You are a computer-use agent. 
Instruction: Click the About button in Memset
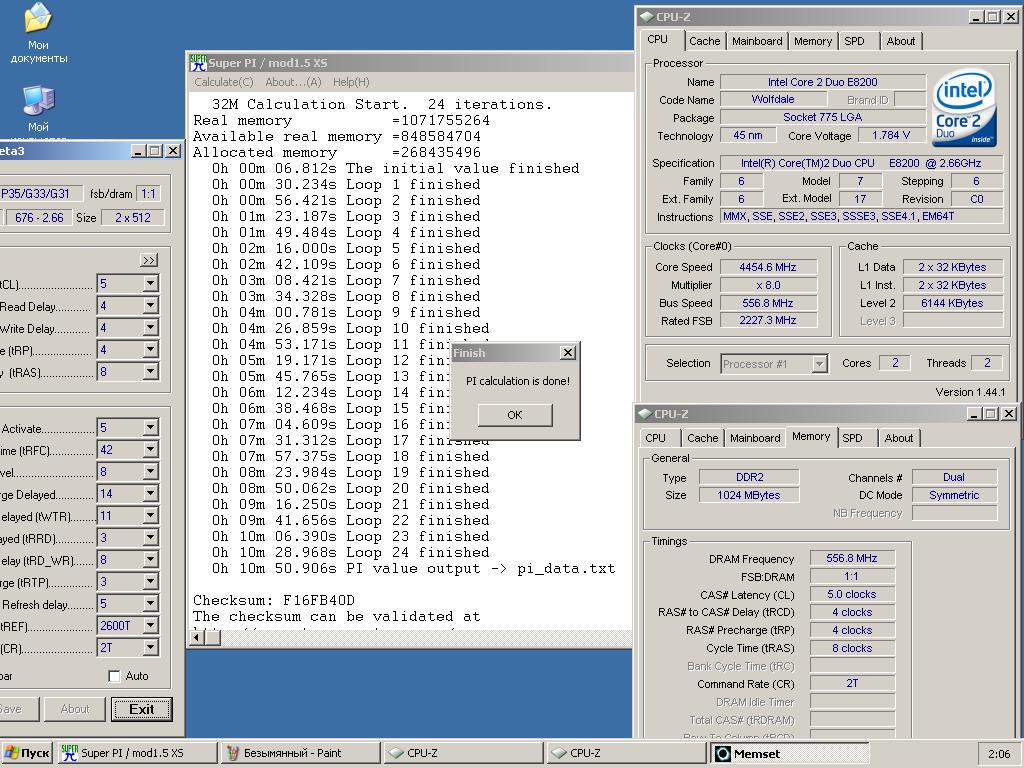75,709
